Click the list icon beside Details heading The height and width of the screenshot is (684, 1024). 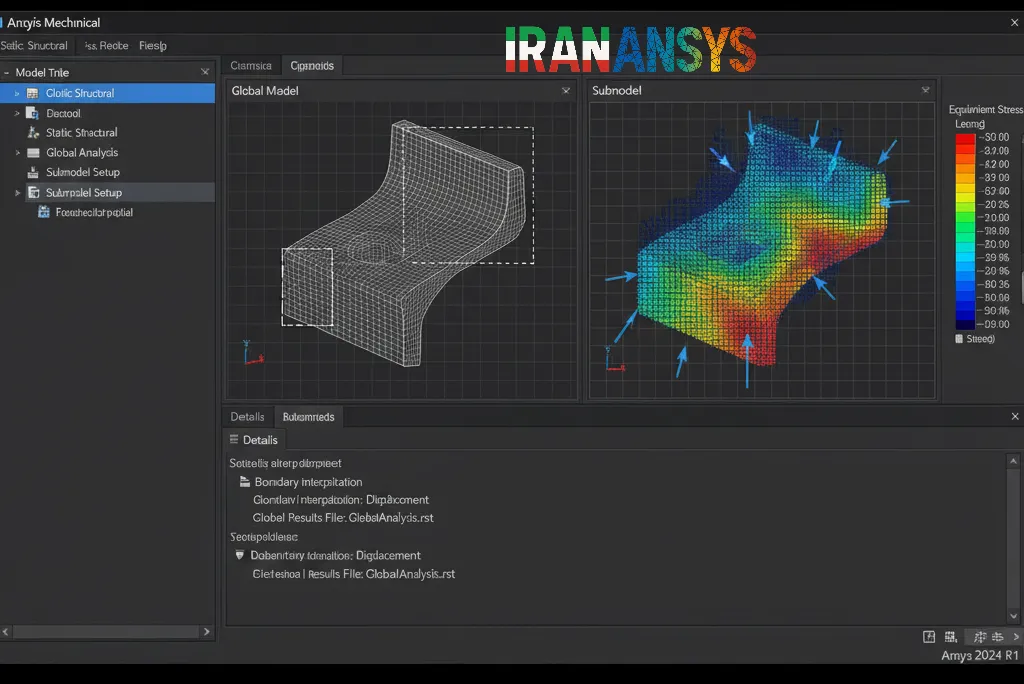click(x=234, y=440)
